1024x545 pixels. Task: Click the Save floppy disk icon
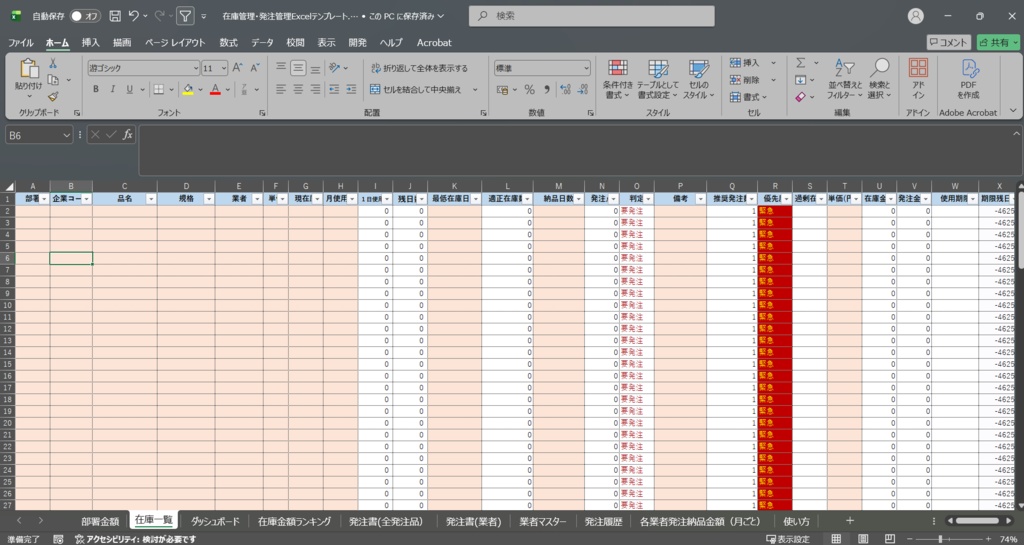click(115, 16)
